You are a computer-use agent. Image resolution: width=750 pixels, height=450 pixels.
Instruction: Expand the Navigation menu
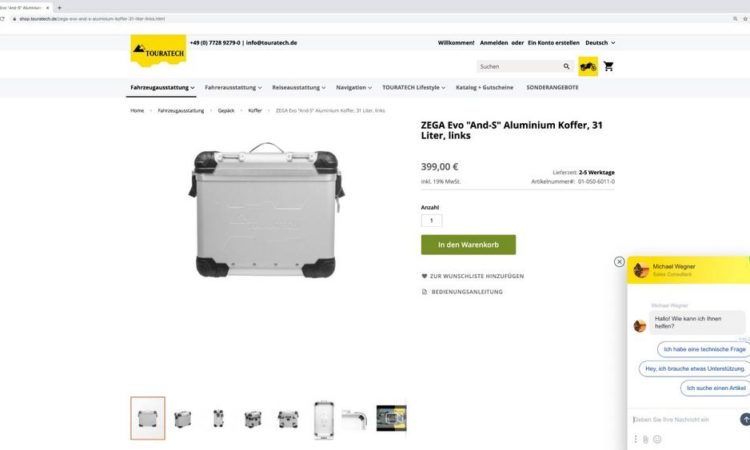(353, 88)
